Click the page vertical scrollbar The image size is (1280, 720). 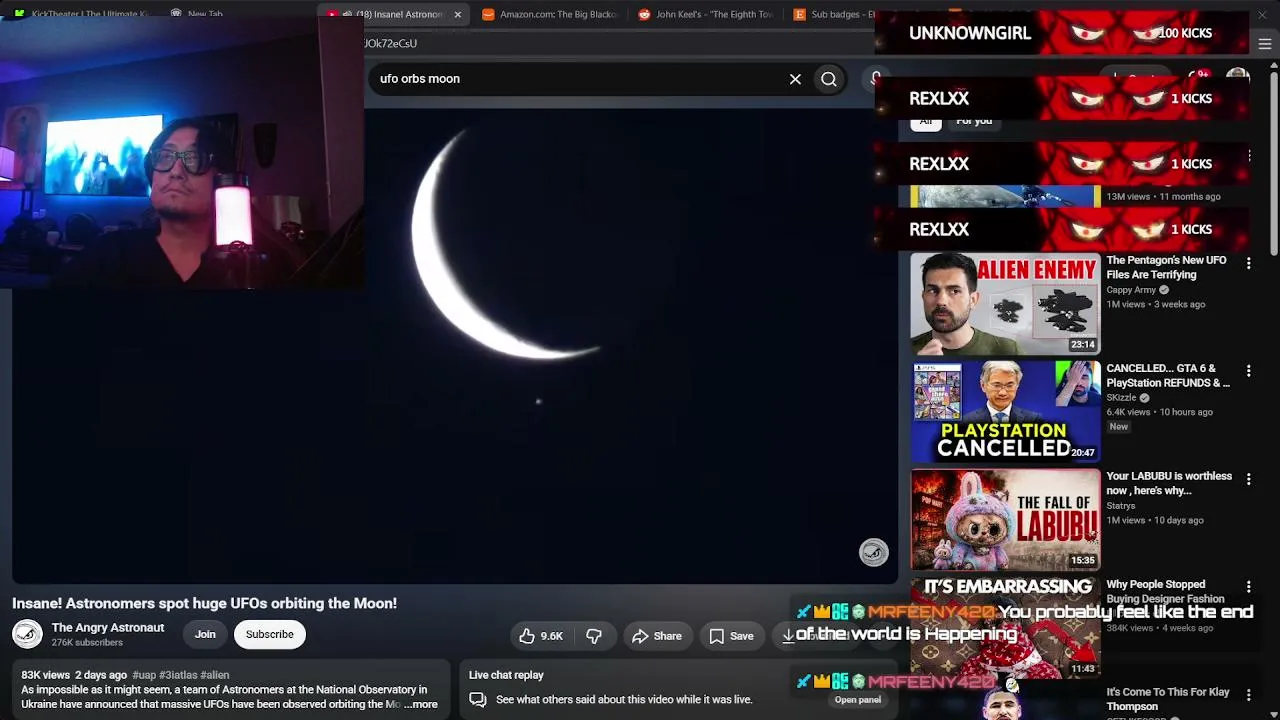point(1274,165)
